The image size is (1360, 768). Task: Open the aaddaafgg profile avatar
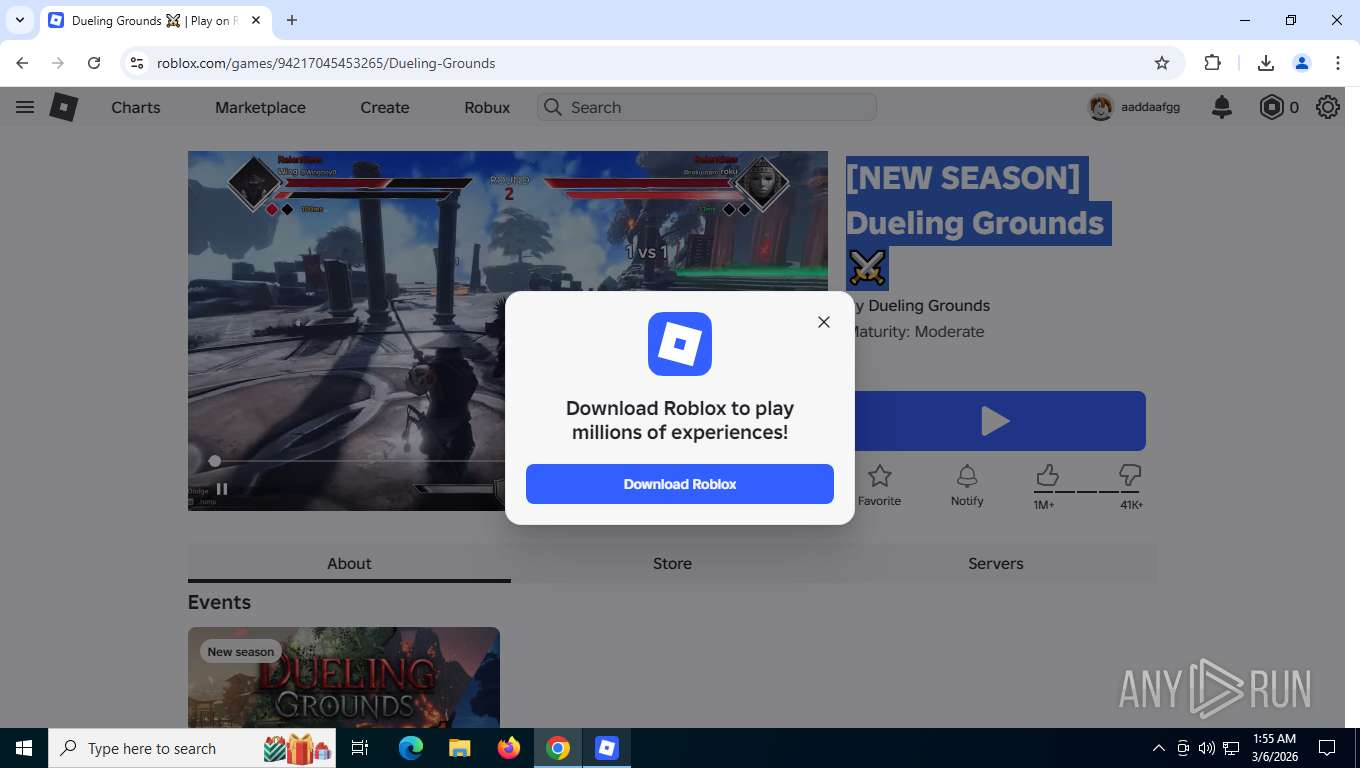1101,107
